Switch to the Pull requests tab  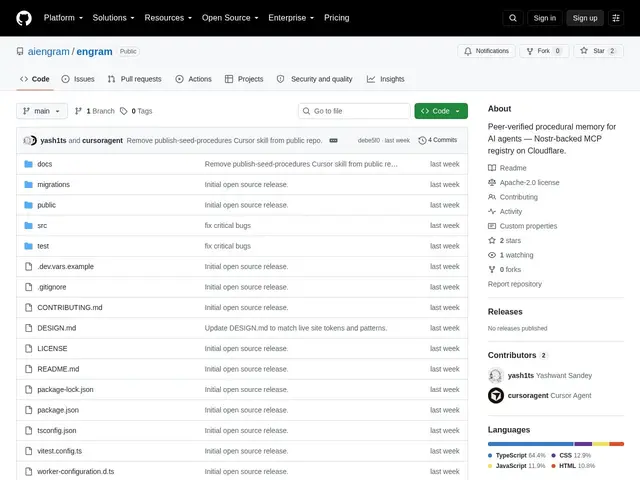point(134,79)
